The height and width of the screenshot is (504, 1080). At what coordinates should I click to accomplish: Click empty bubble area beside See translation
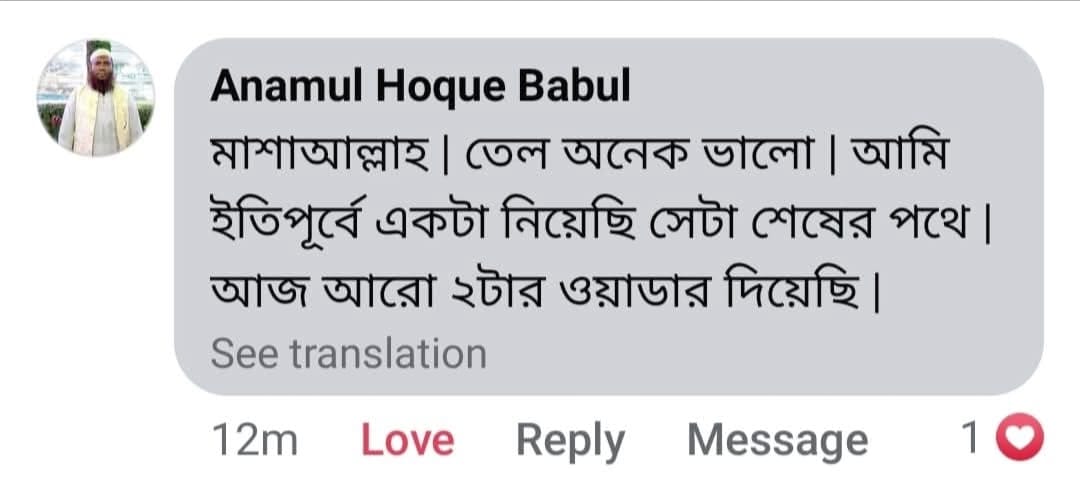point(758,355)
